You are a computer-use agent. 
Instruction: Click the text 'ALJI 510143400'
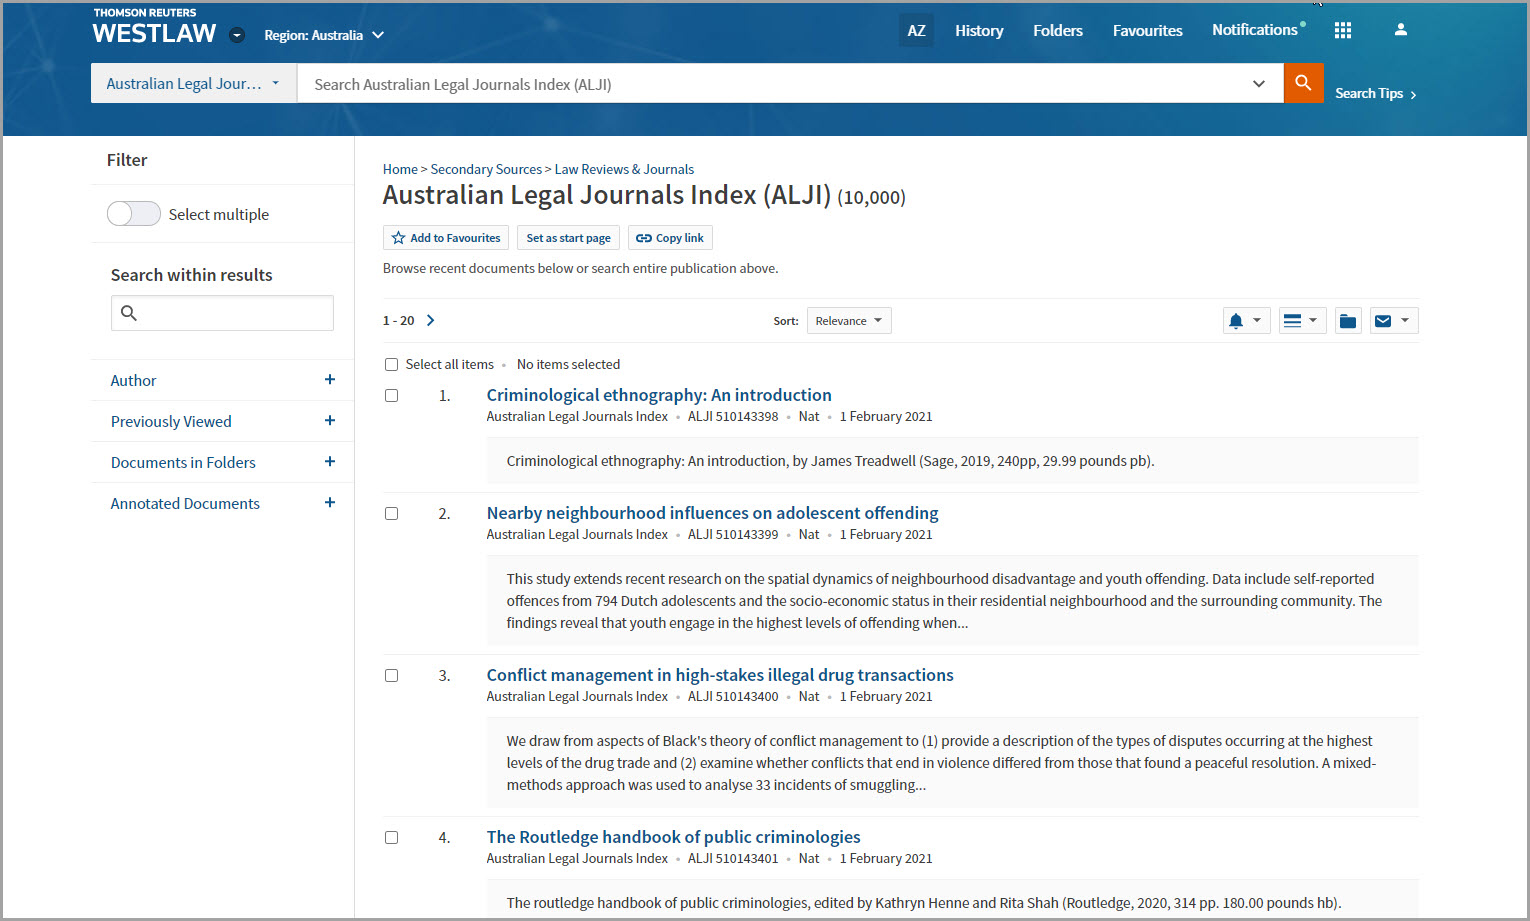(x=733, y=697)
